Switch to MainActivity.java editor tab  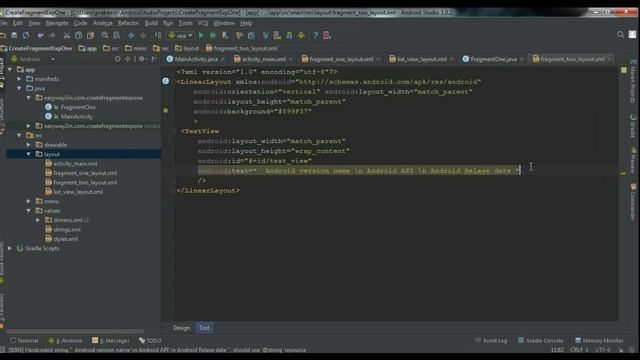click(x=196, y=59)
